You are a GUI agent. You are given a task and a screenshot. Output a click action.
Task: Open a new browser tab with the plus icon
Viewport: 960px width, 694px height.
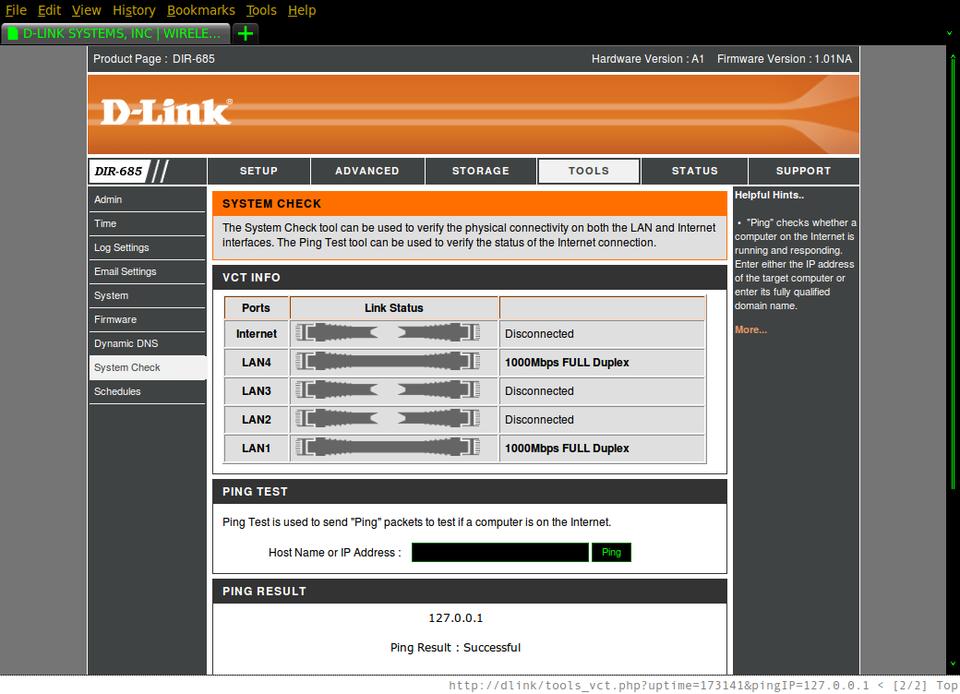[x=245, y=34]
